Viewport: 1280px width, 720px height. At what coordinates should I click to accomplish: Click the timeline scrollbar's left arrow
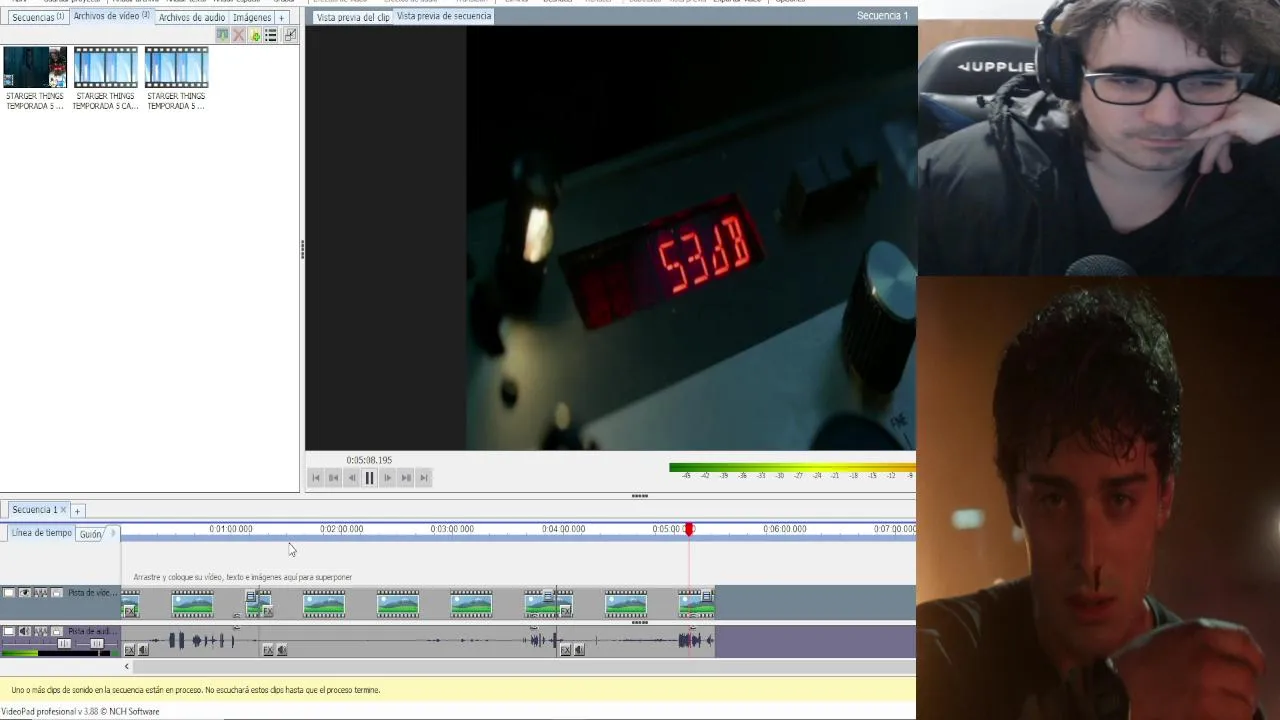pos(127,666)
